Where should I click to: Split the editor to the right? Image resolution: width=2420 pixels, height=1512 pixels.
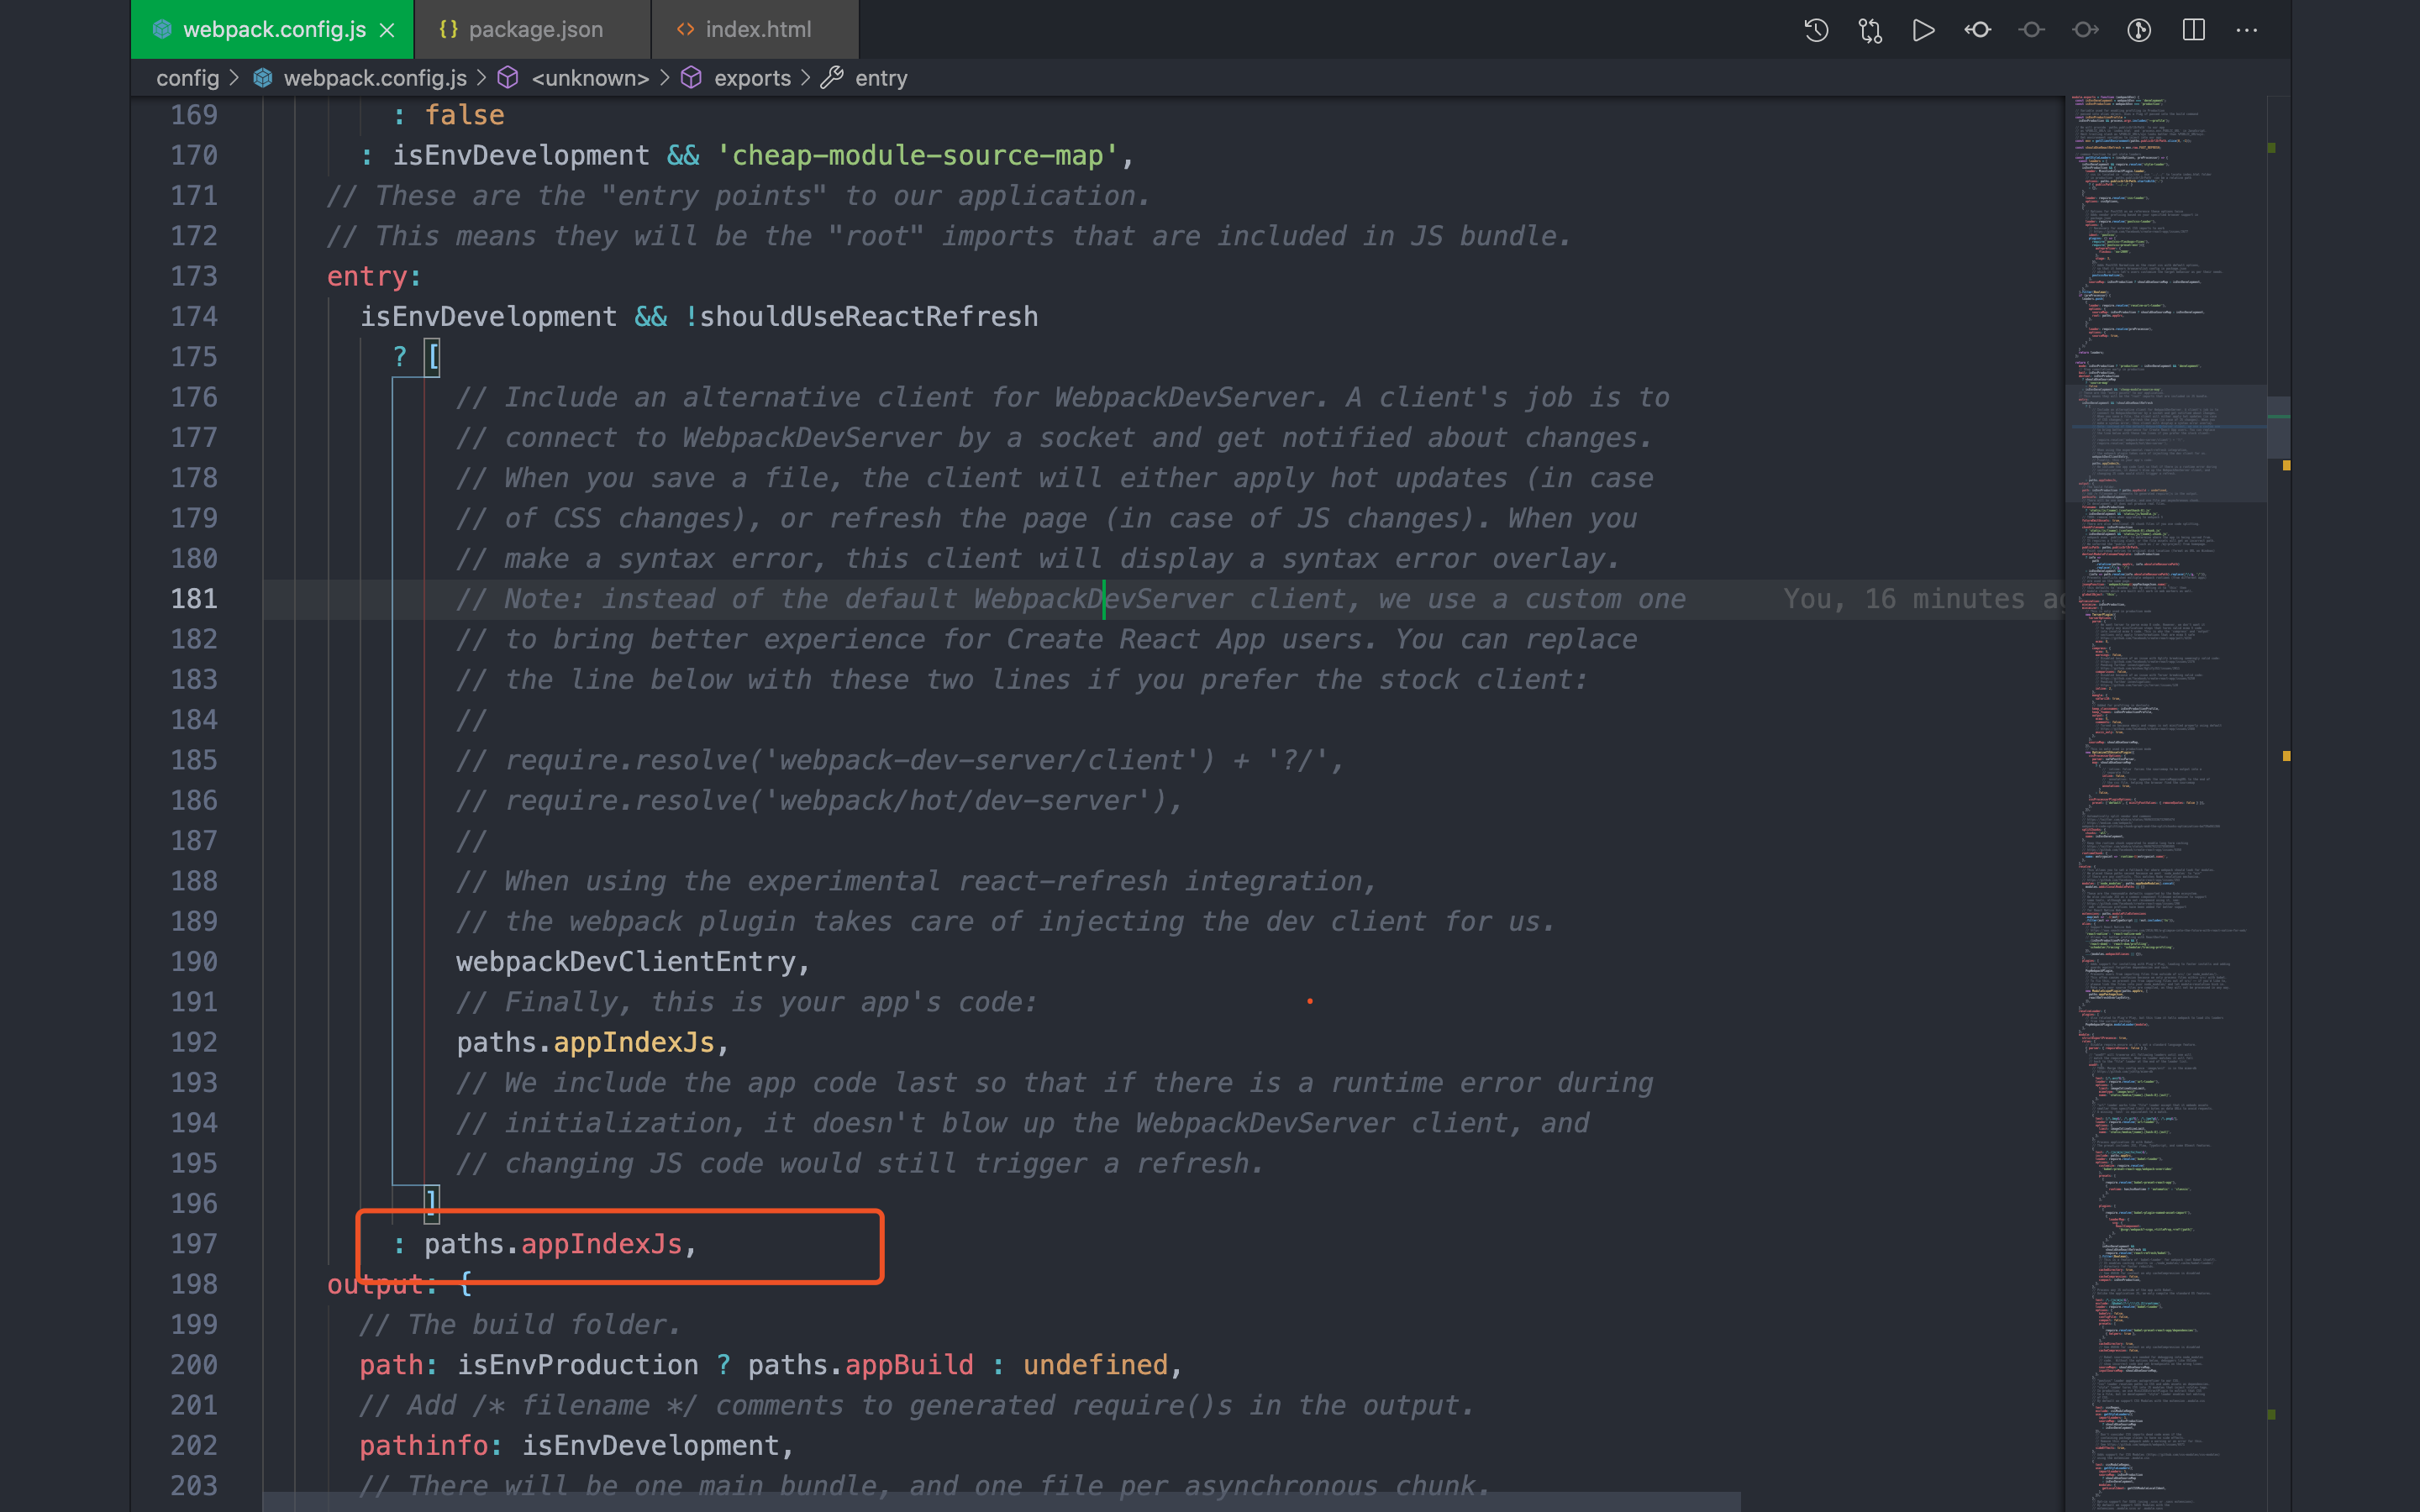(x=2193, y=30)
